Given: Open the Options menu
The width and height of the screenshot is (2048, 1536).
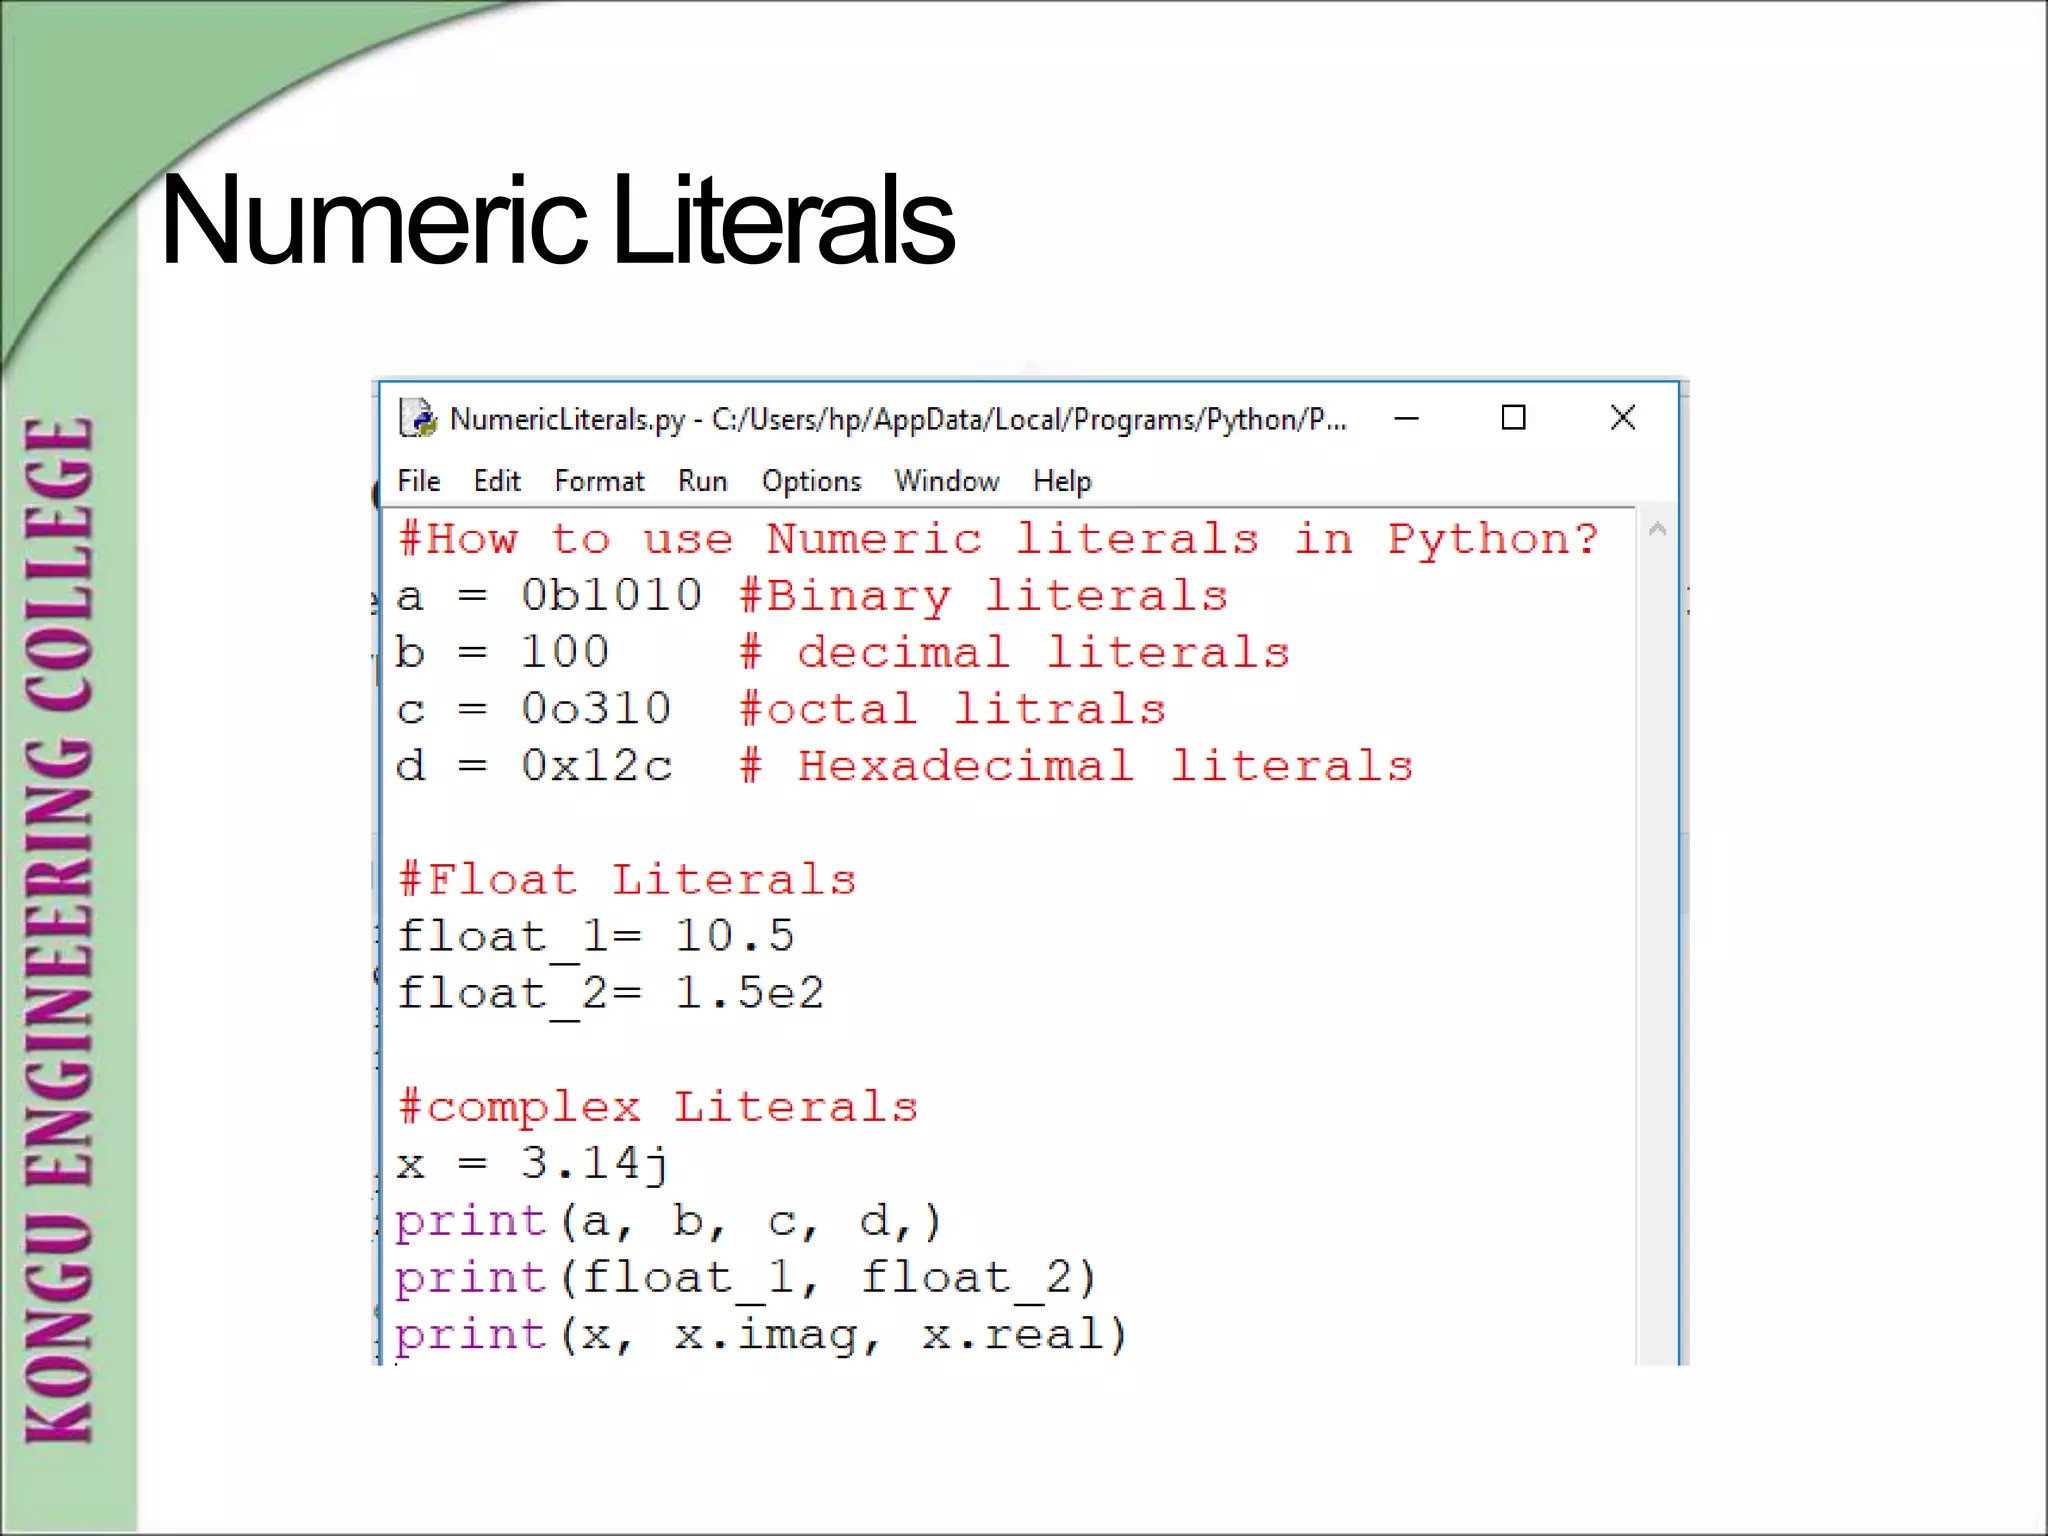Looking at the screenshot, I should click(x=811, y=481).
